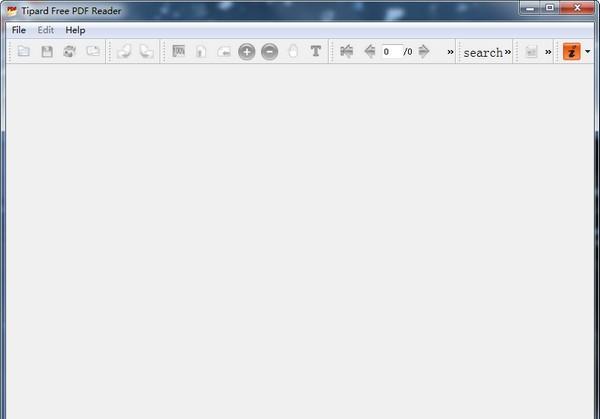Select the text selection T tool
This screenshot has height=419, width=600.
tap(316, 51)
